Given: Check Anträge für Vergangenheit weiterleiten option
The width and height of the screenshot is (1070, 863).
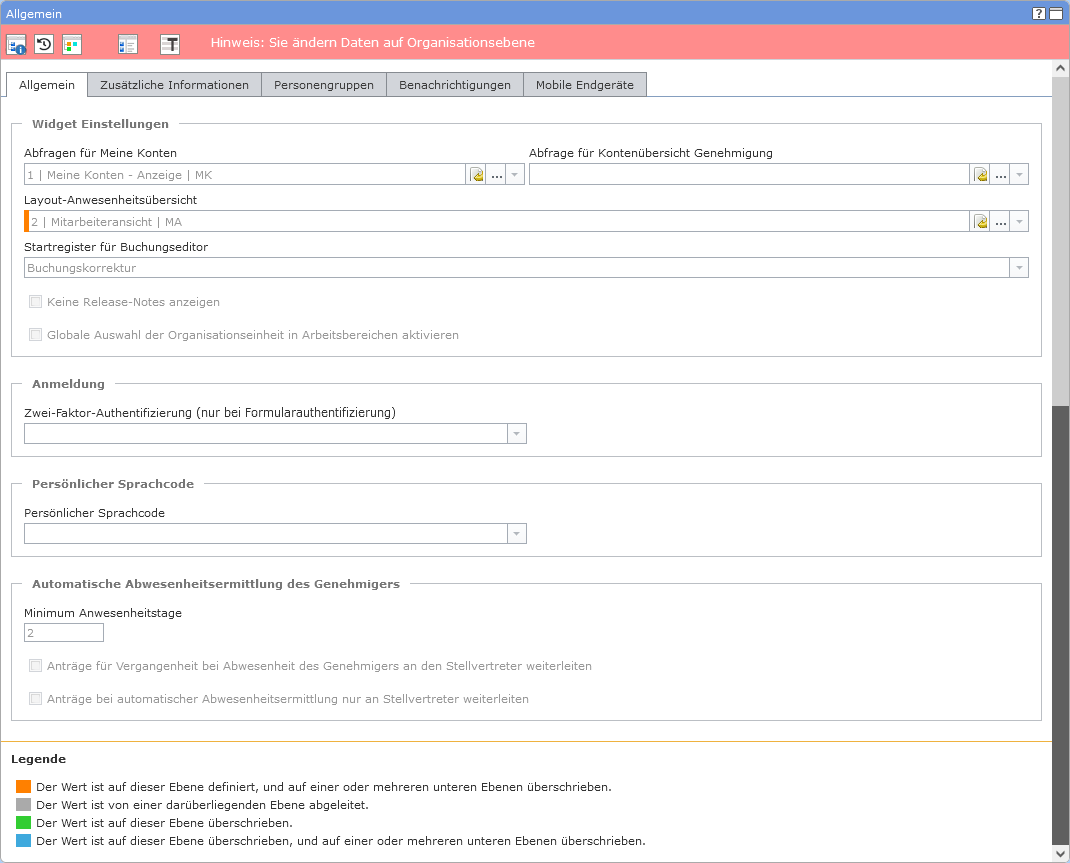Looking at the screenshot, I should pyautogui.click(x=36, y=666).
